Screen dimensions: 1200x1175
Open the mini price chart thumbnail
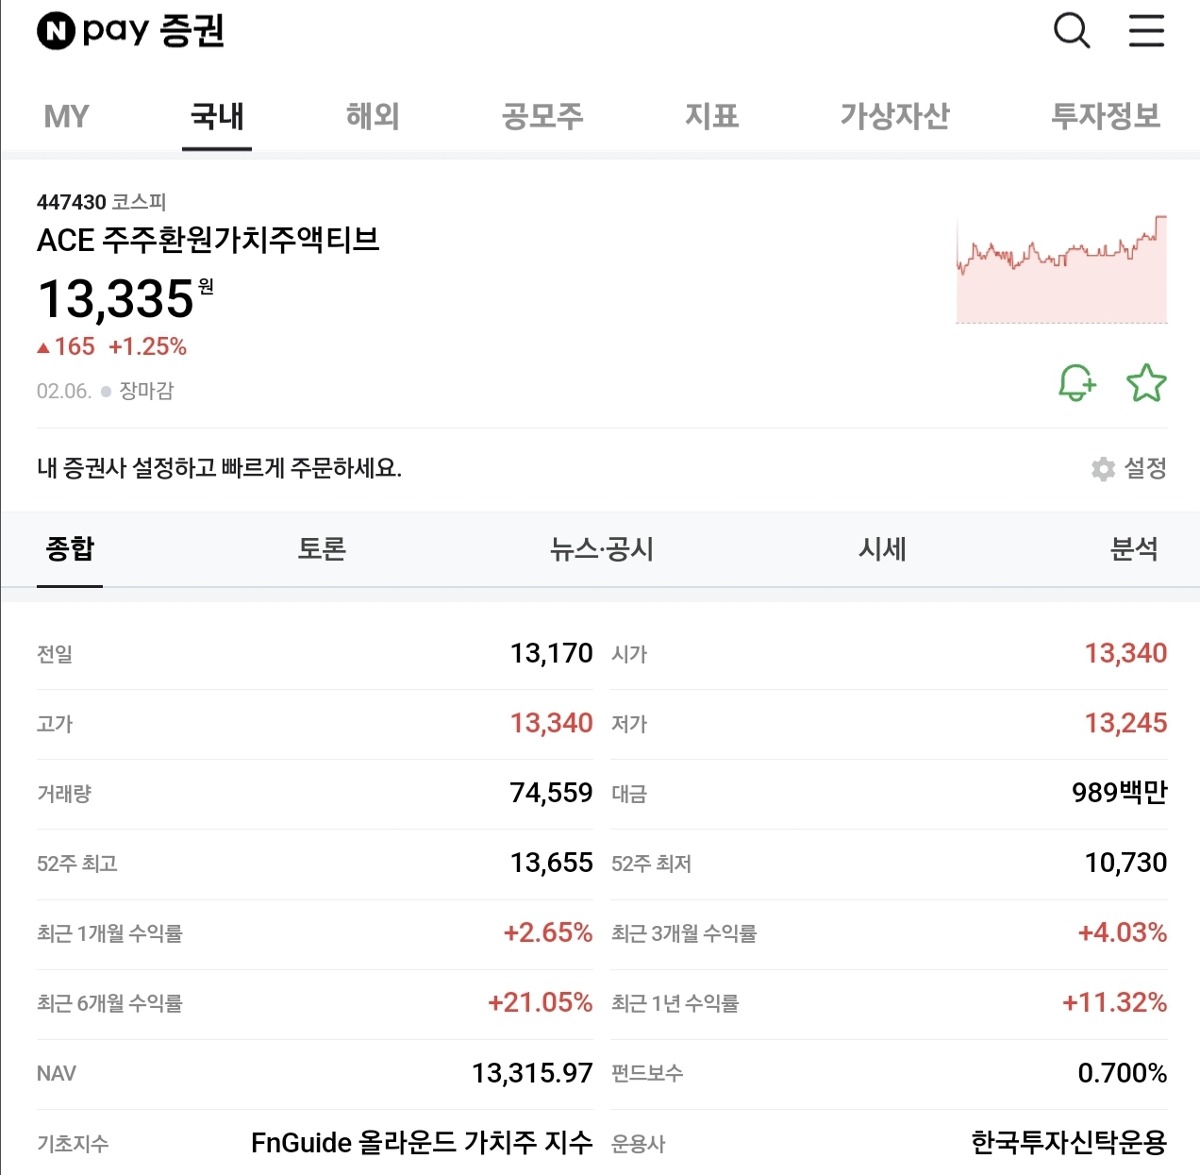coord(1061,269)
